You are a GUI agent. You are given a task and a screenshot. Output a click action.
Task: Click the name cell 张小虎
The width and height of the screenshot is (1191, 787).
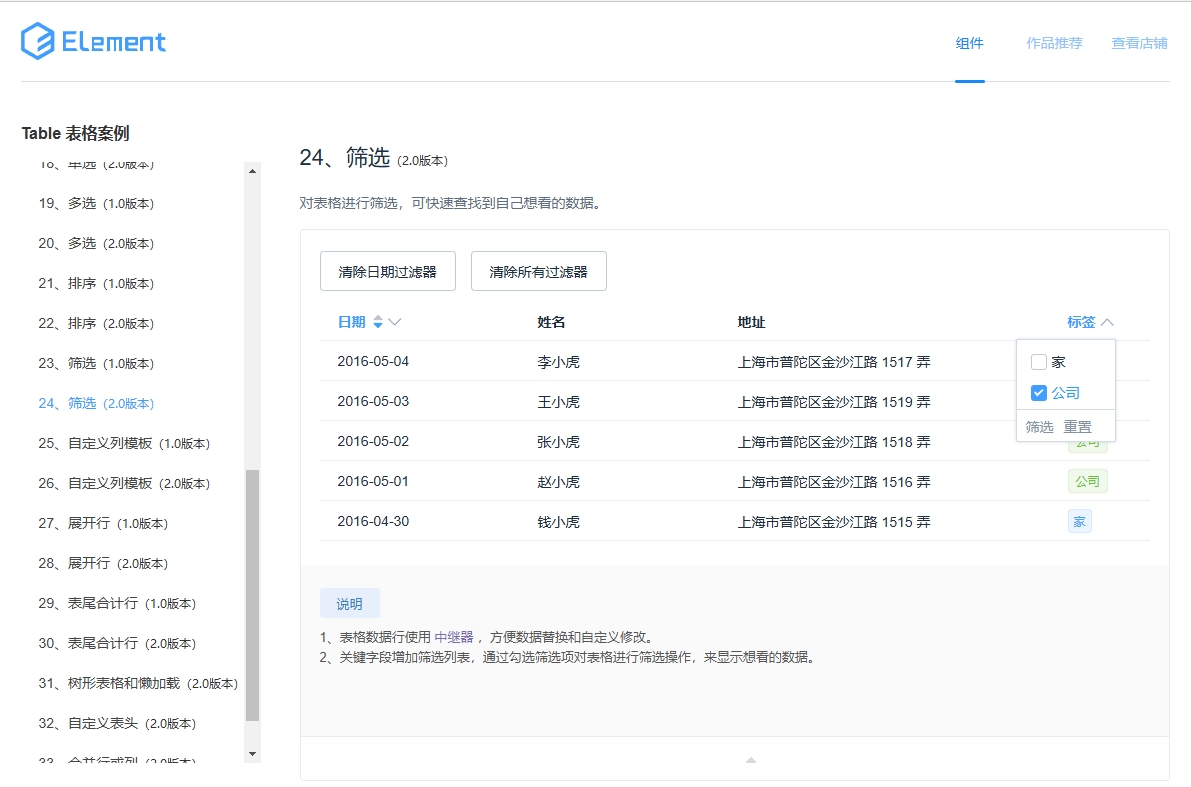tap(558, 442)
